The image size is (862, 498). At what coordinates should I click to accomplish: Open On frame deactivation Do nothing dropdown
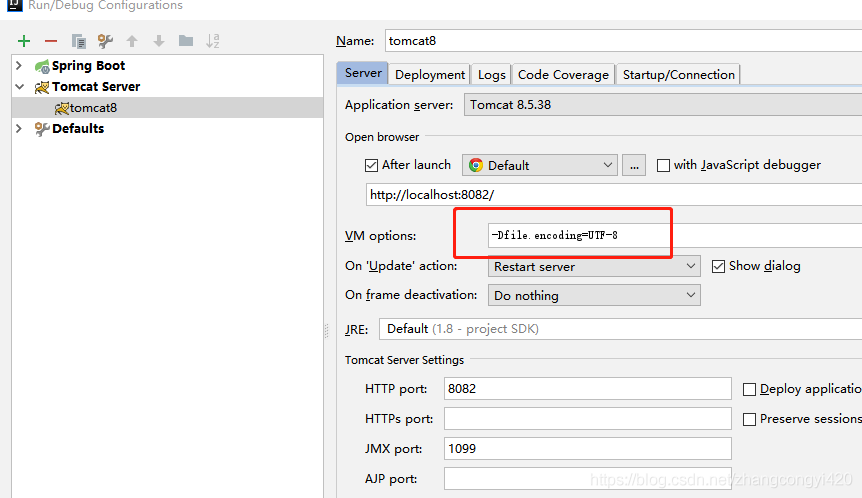pyautogui.click(x=594, y=295)
